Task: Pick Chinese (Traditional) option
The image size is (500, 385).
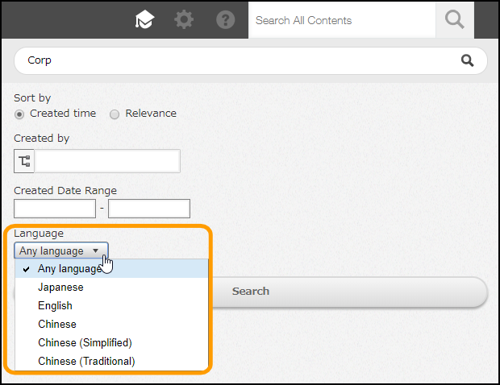Action: coord(112,361)
